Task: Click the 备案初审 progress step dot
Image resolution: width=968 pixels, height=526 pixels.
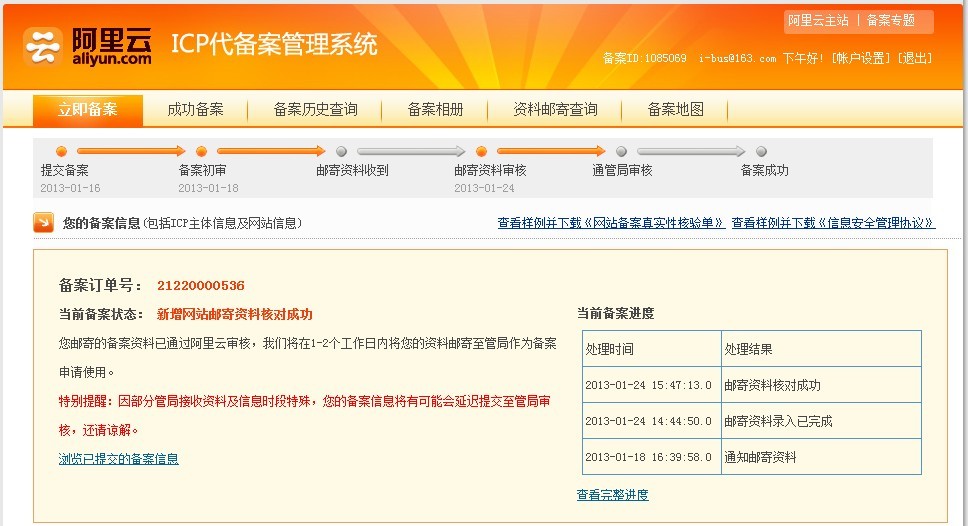Action: [201, 152]
